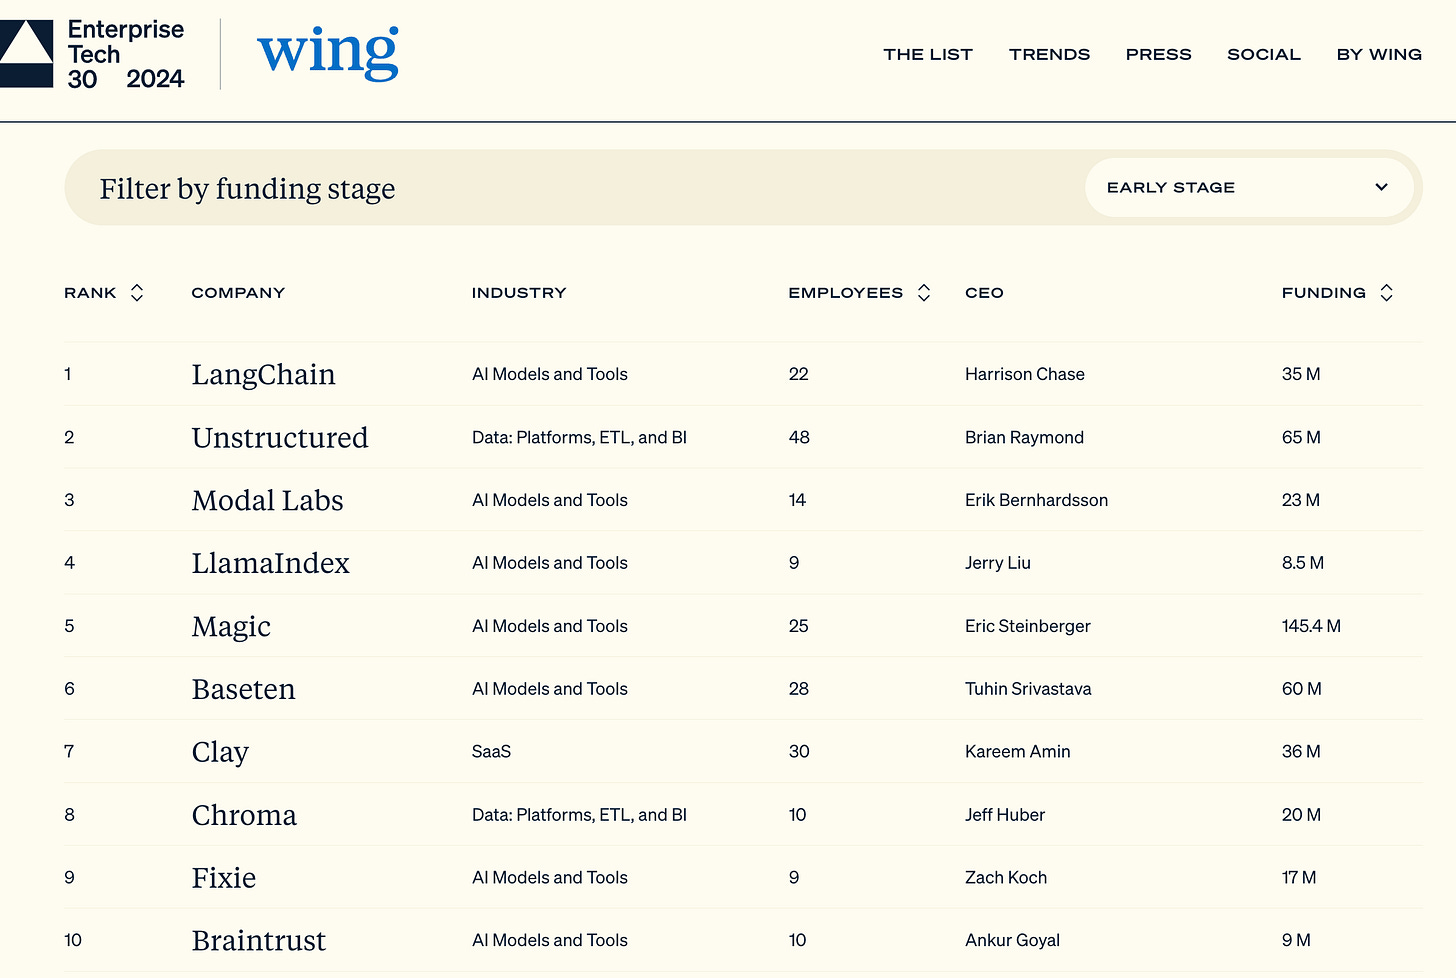
Task: Click the 60 M funding value
Action: (1302, 689)
